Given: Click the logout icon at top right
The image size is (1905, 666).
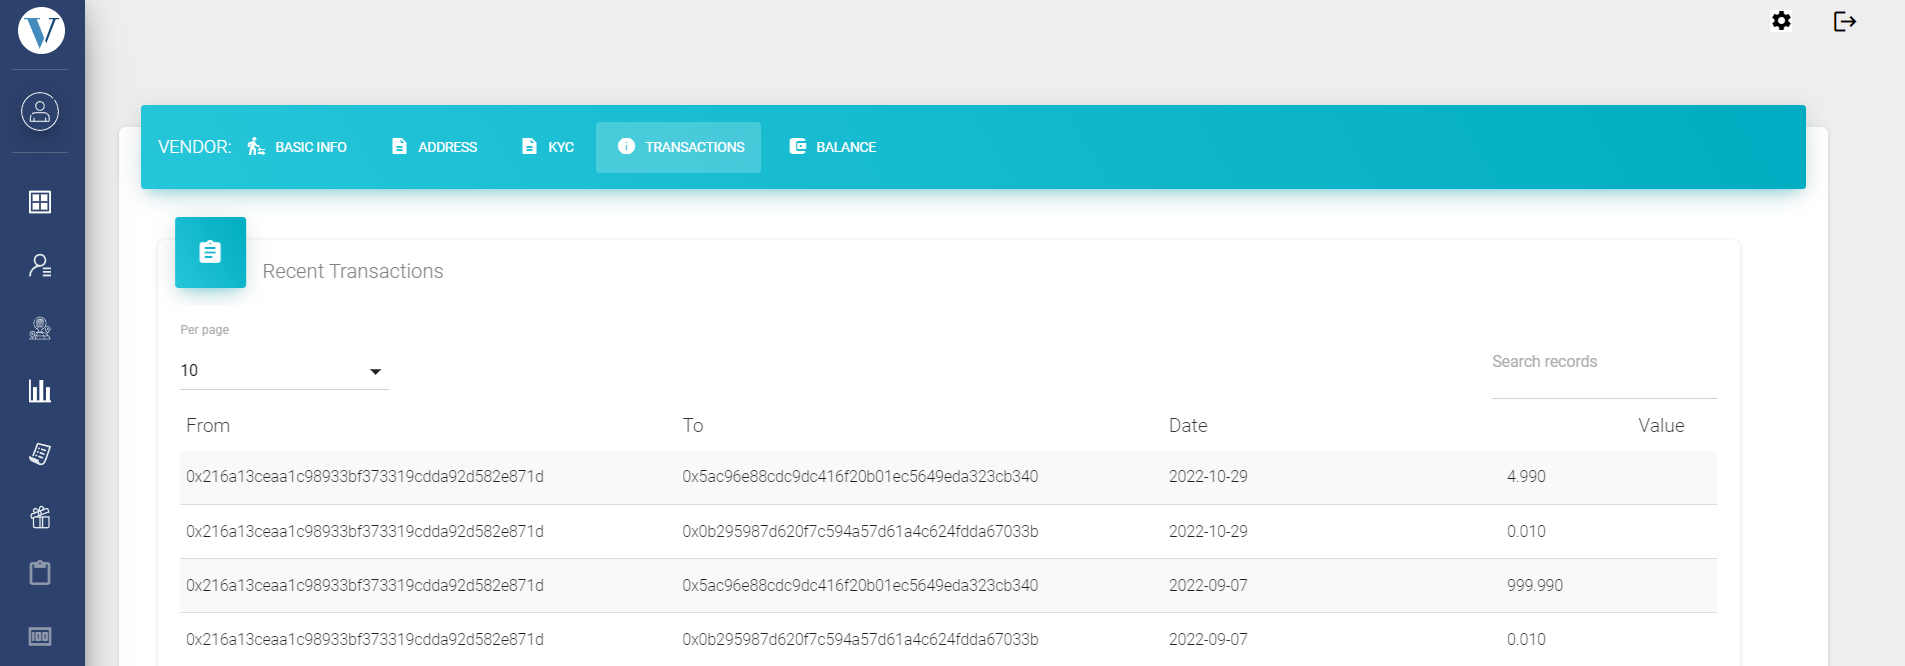Looking at the screenshot, I should pyautogui.click(x=1844, y=21).
